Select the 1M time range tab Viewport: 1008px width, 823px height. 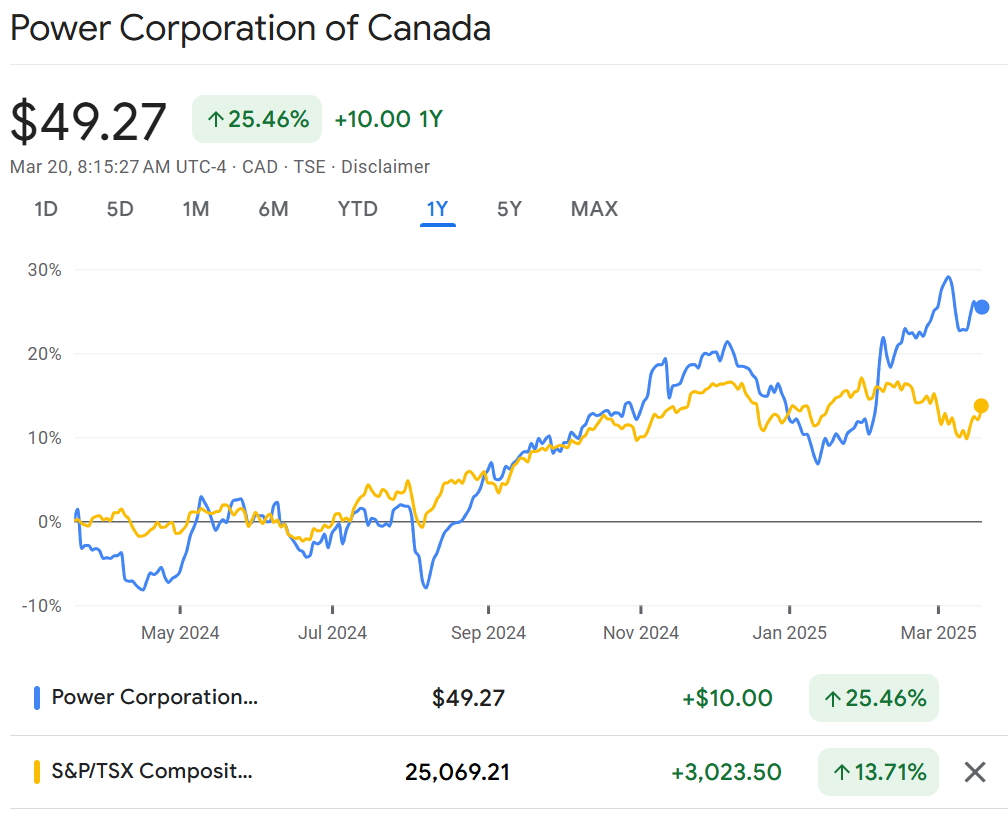pos(196,209)
